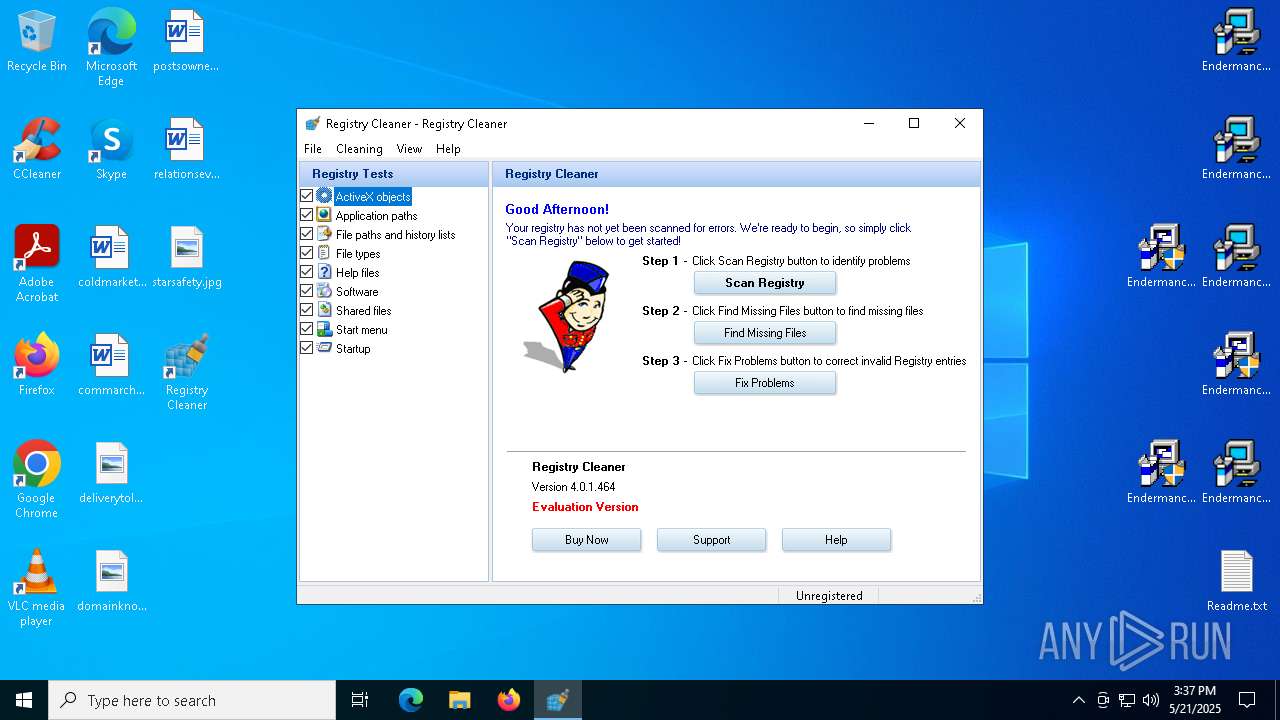The image size is (1280, 720).
Task: Click the Type here to search box
Action: click(x=192, y=700)
